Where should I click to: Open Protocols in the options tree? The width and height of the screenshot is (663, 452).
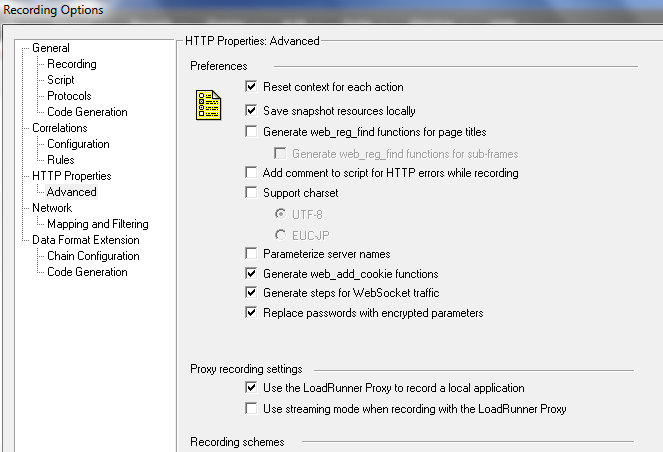point(69,96)
